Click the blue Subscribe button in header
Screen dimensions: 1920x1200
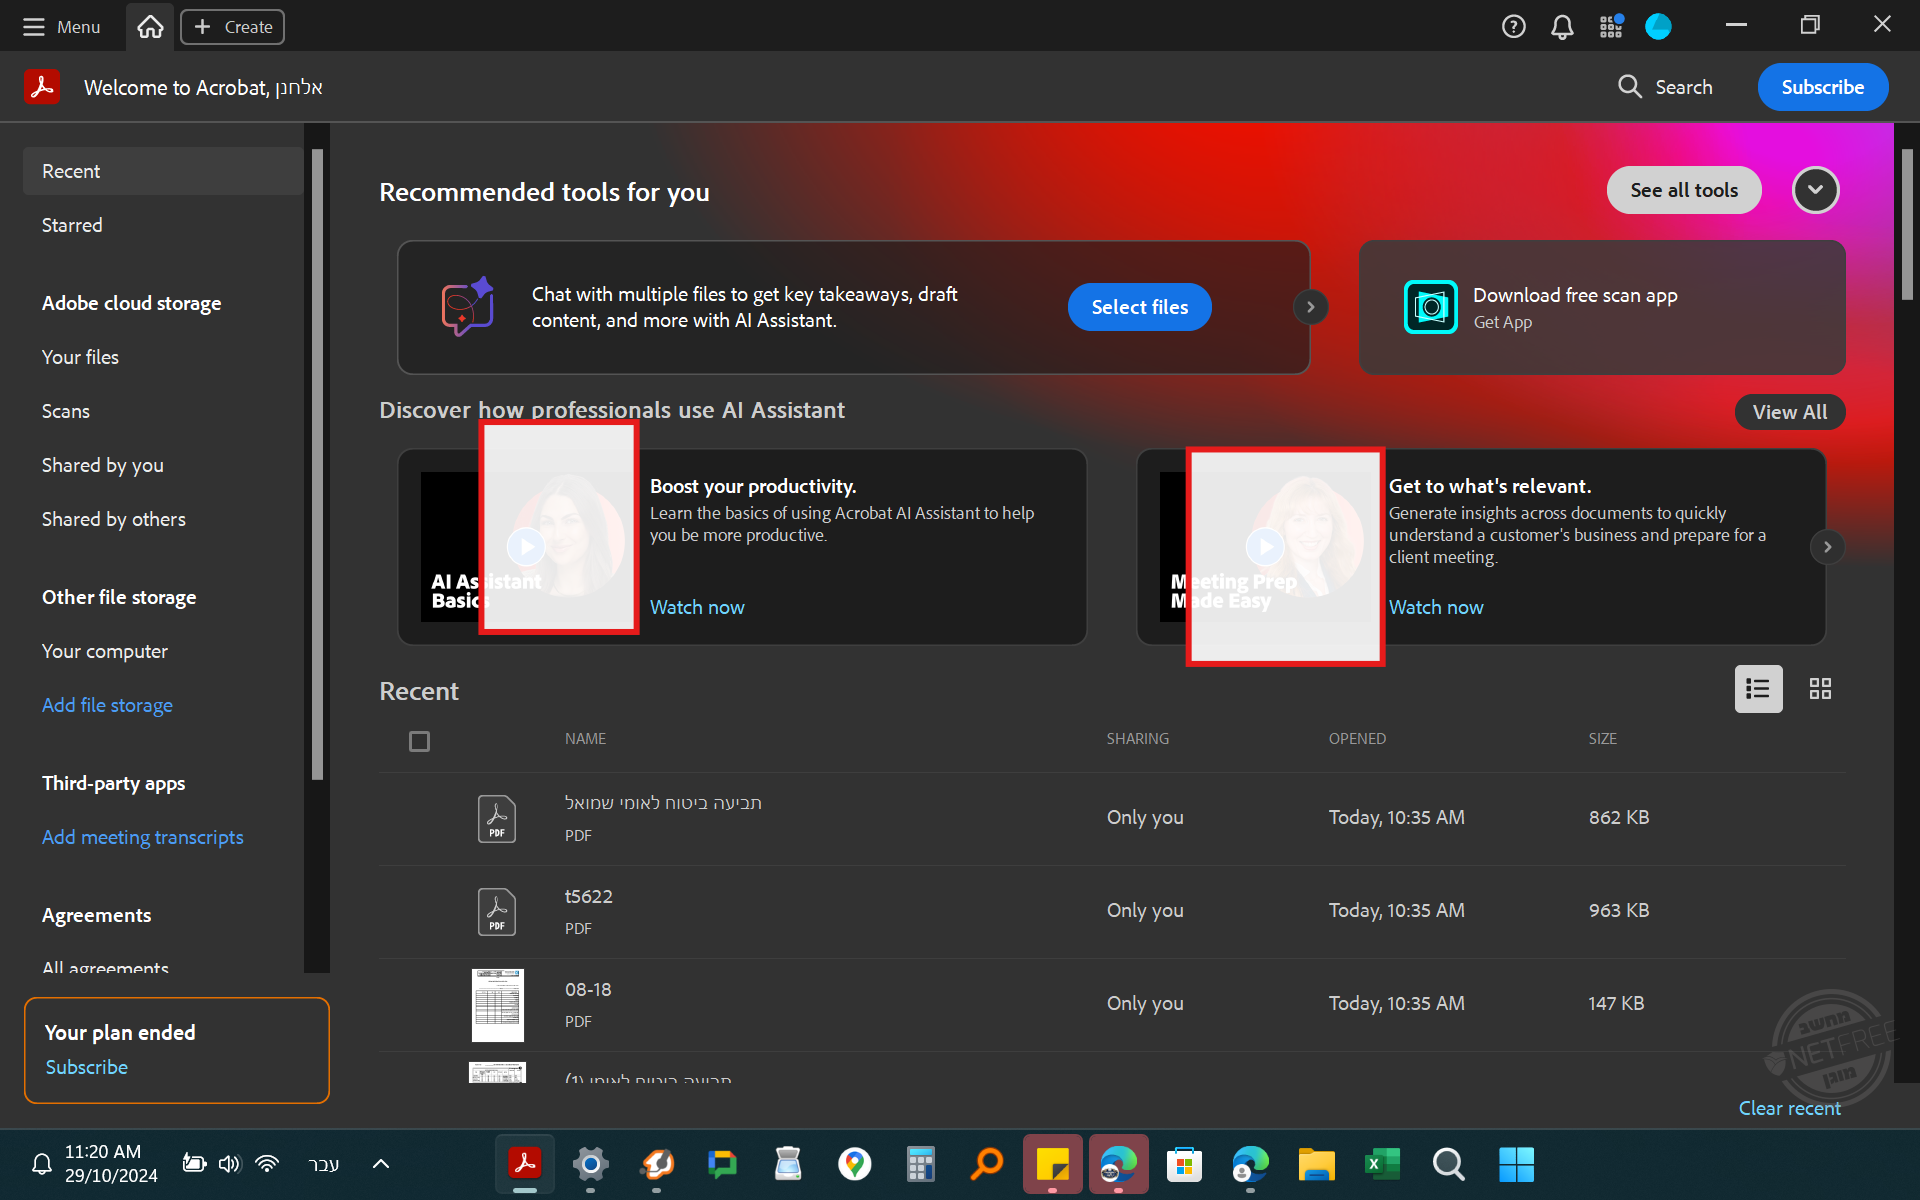1822,87
